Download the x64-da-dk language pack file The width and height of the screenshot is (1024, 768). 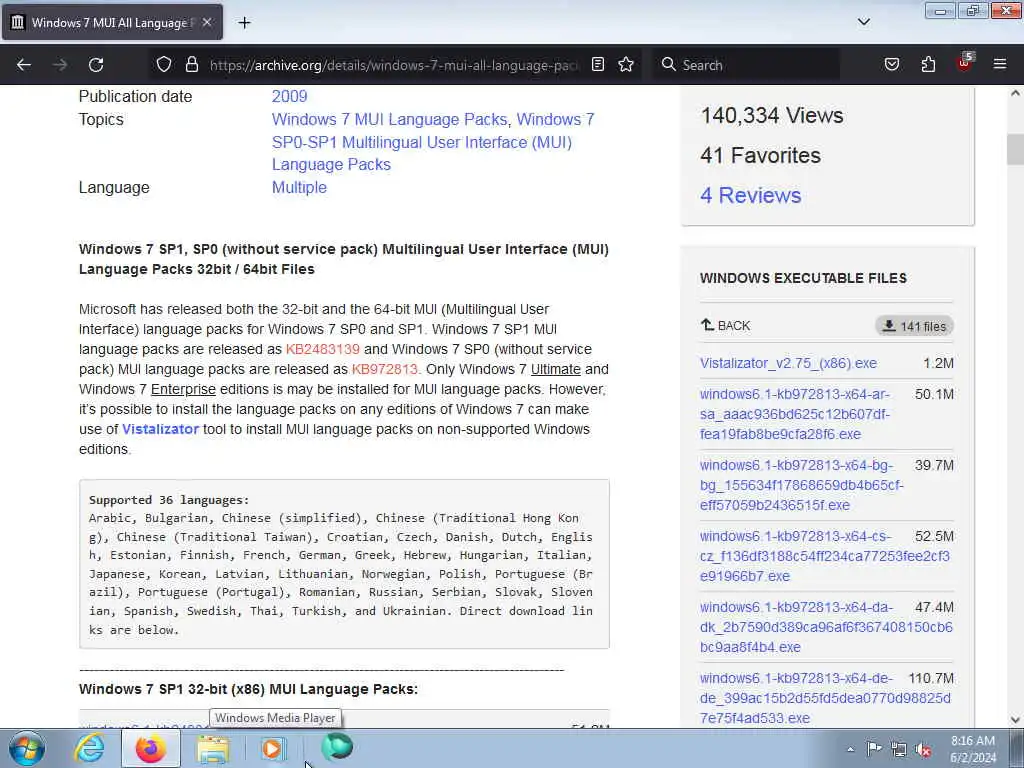click(826, 628)
